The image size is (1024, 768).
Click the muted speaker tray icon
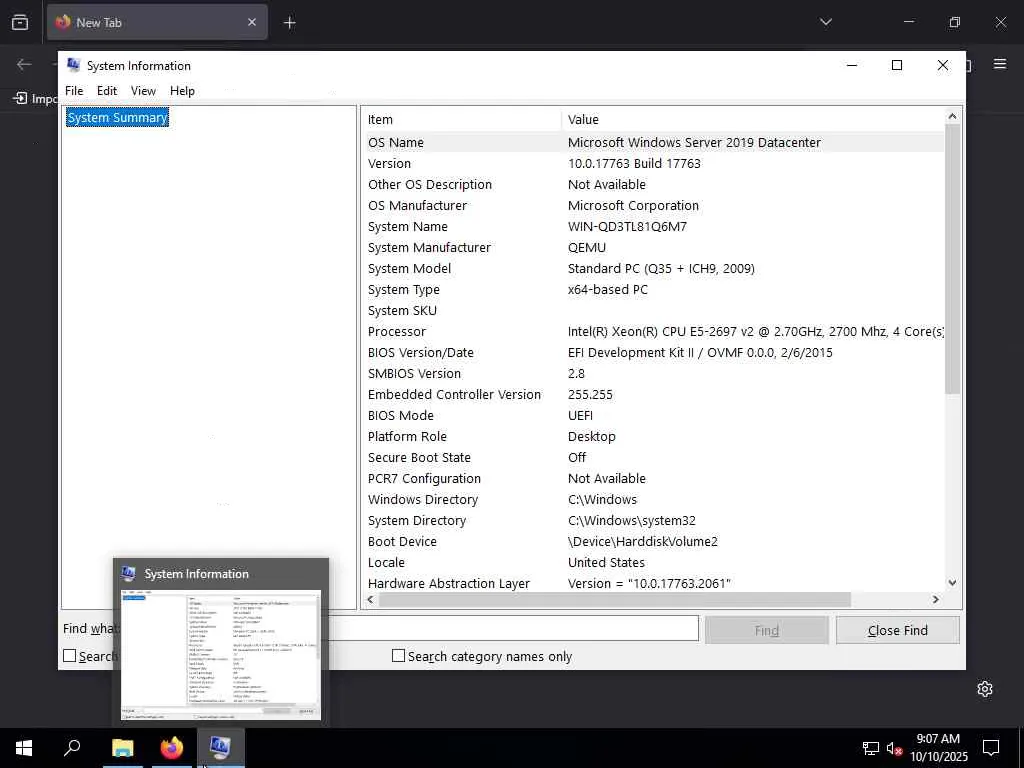tap(894, 748)
